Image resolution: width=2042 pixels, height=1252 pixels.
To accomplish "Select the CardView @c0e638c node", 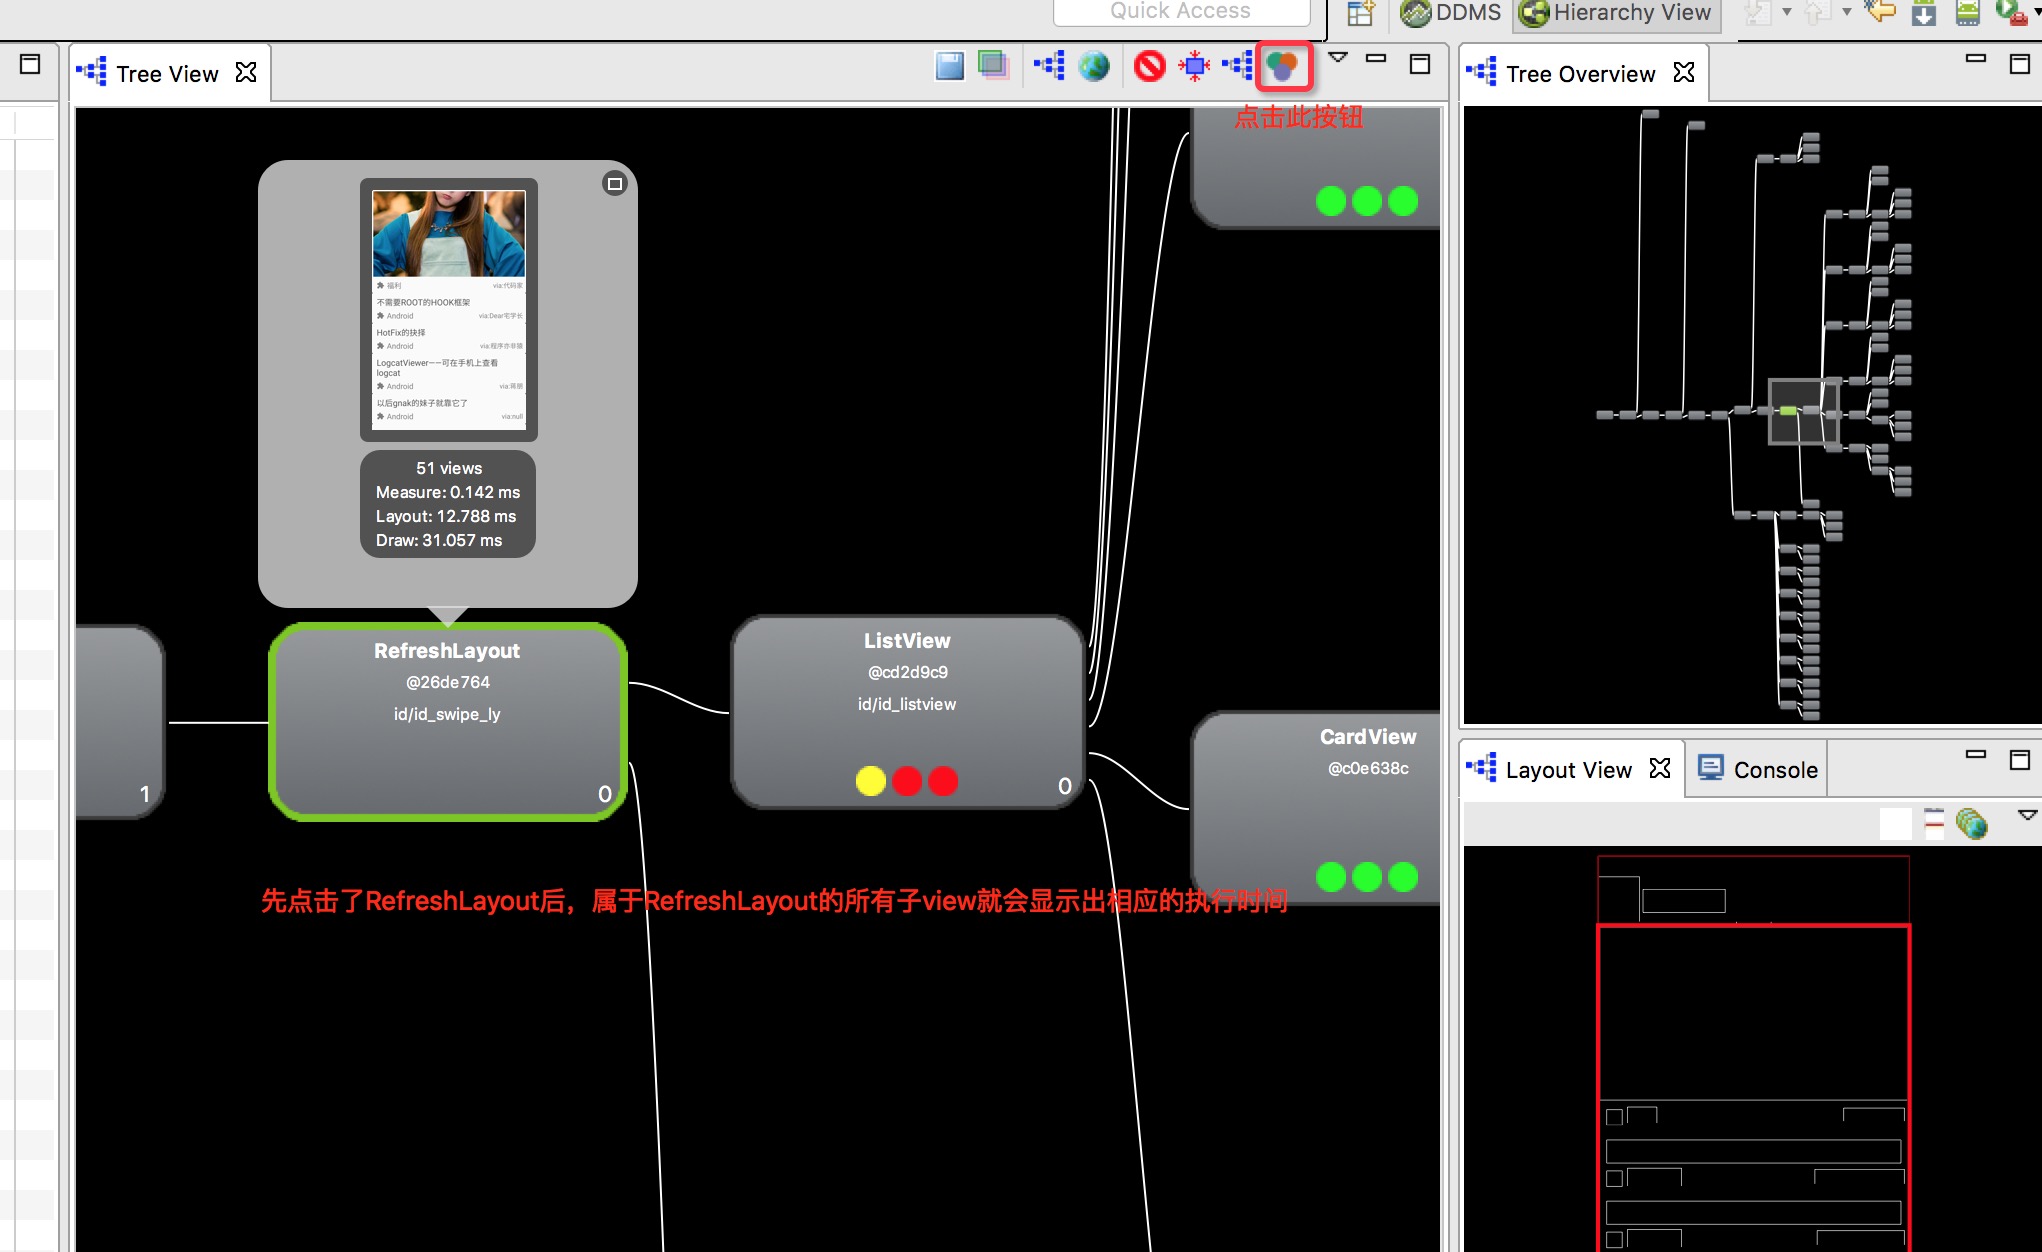I will coord(1316,807).
